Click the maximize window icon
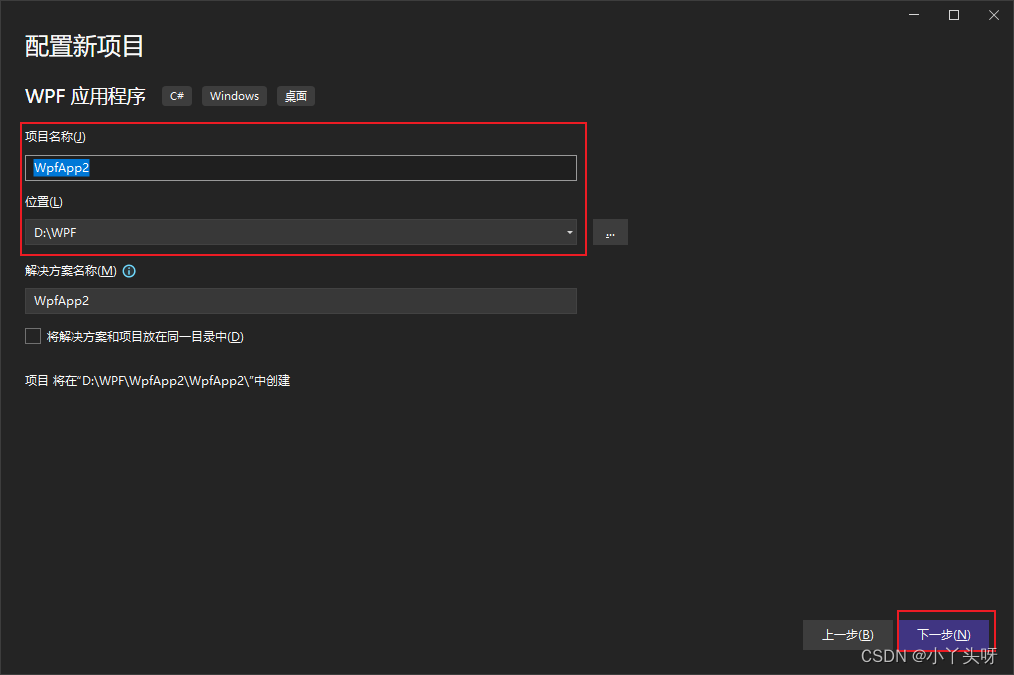The width and height of the screenshot is (1014, 675). [x=953, y=15]
